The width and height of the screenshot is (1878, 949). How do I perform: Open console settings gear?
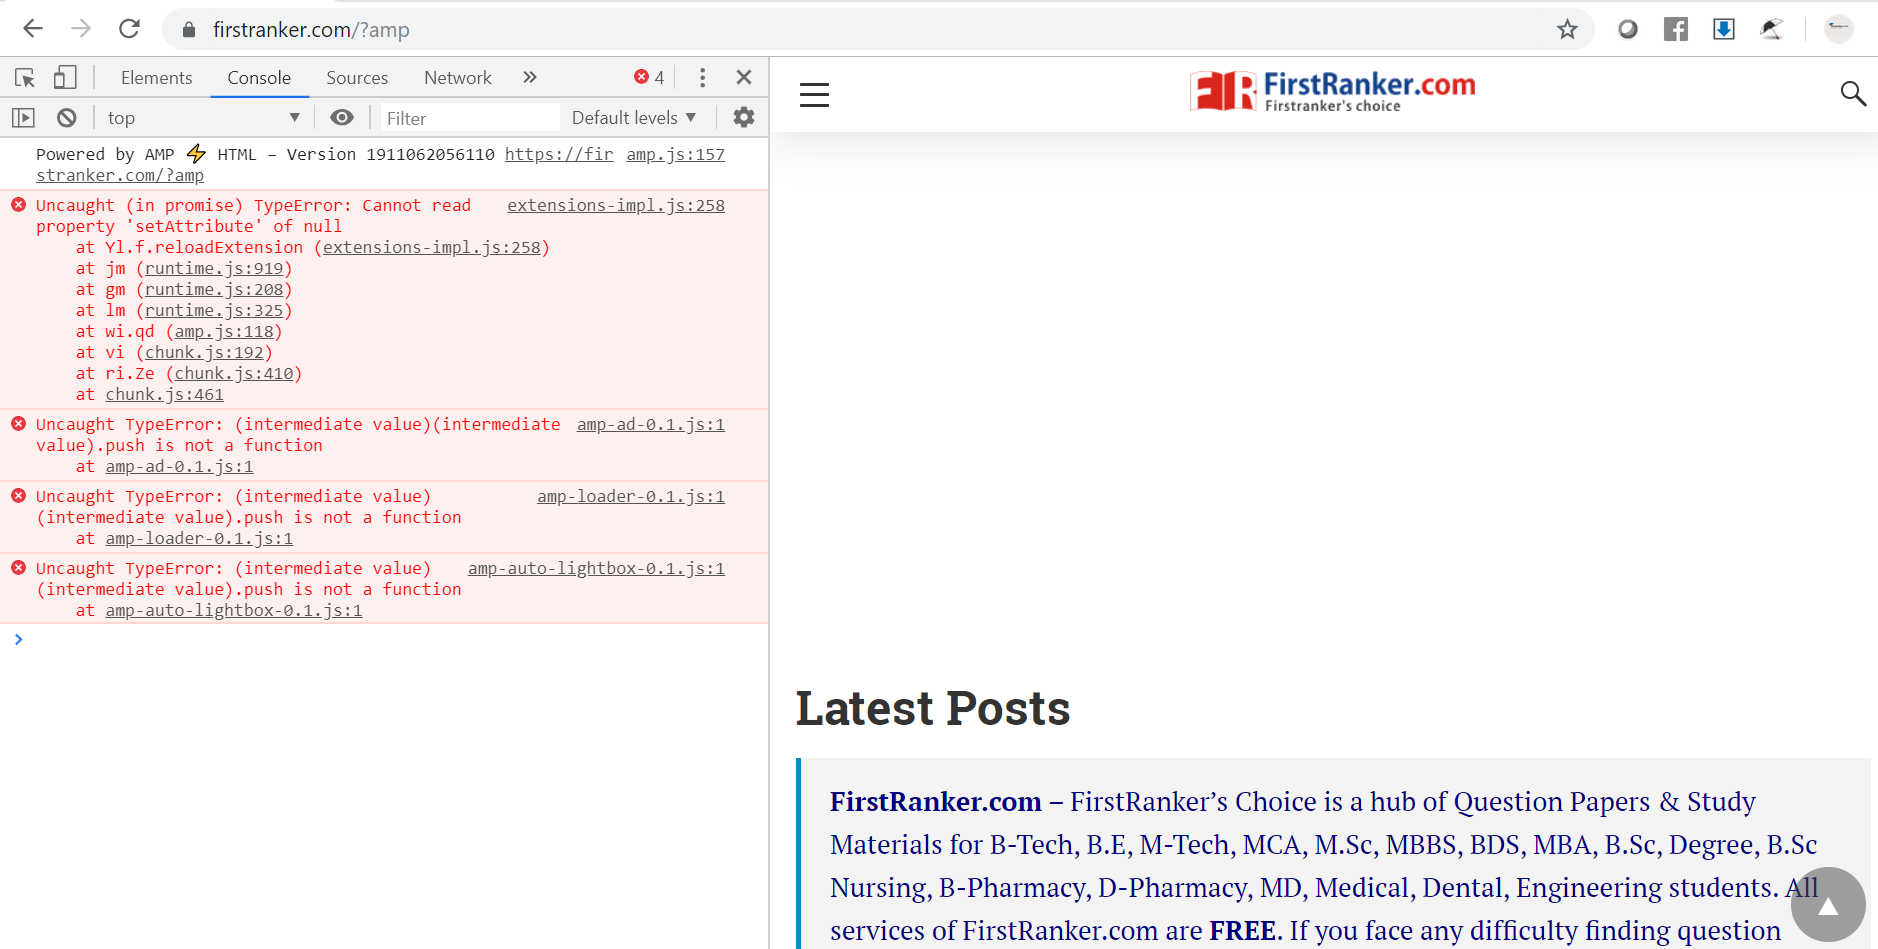[x=744, y=117]
